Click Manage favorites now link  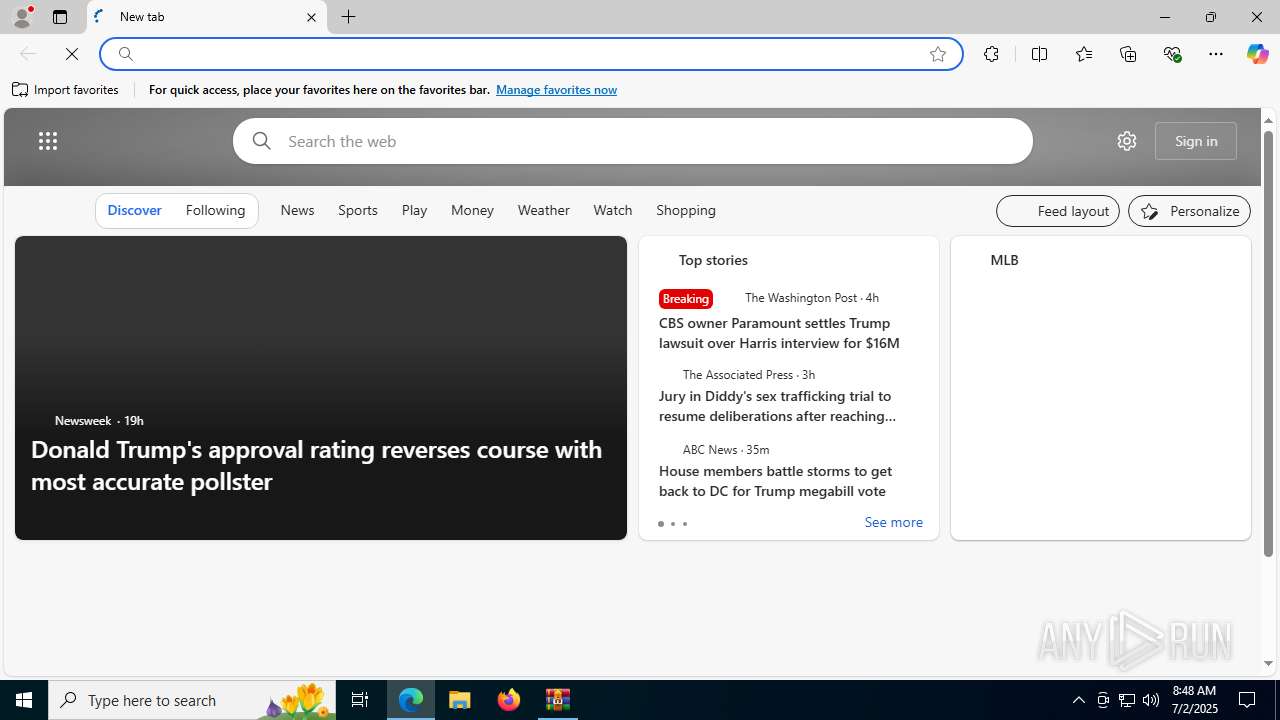click(x=556, y=90)
